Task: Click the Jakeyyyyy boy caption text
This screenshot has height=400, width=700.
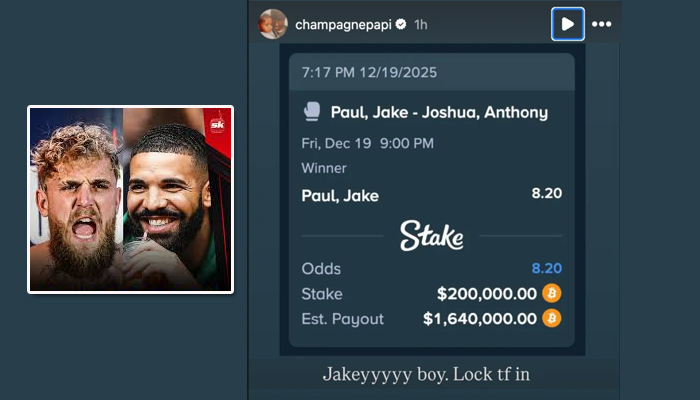Action: tap(426, 375)
